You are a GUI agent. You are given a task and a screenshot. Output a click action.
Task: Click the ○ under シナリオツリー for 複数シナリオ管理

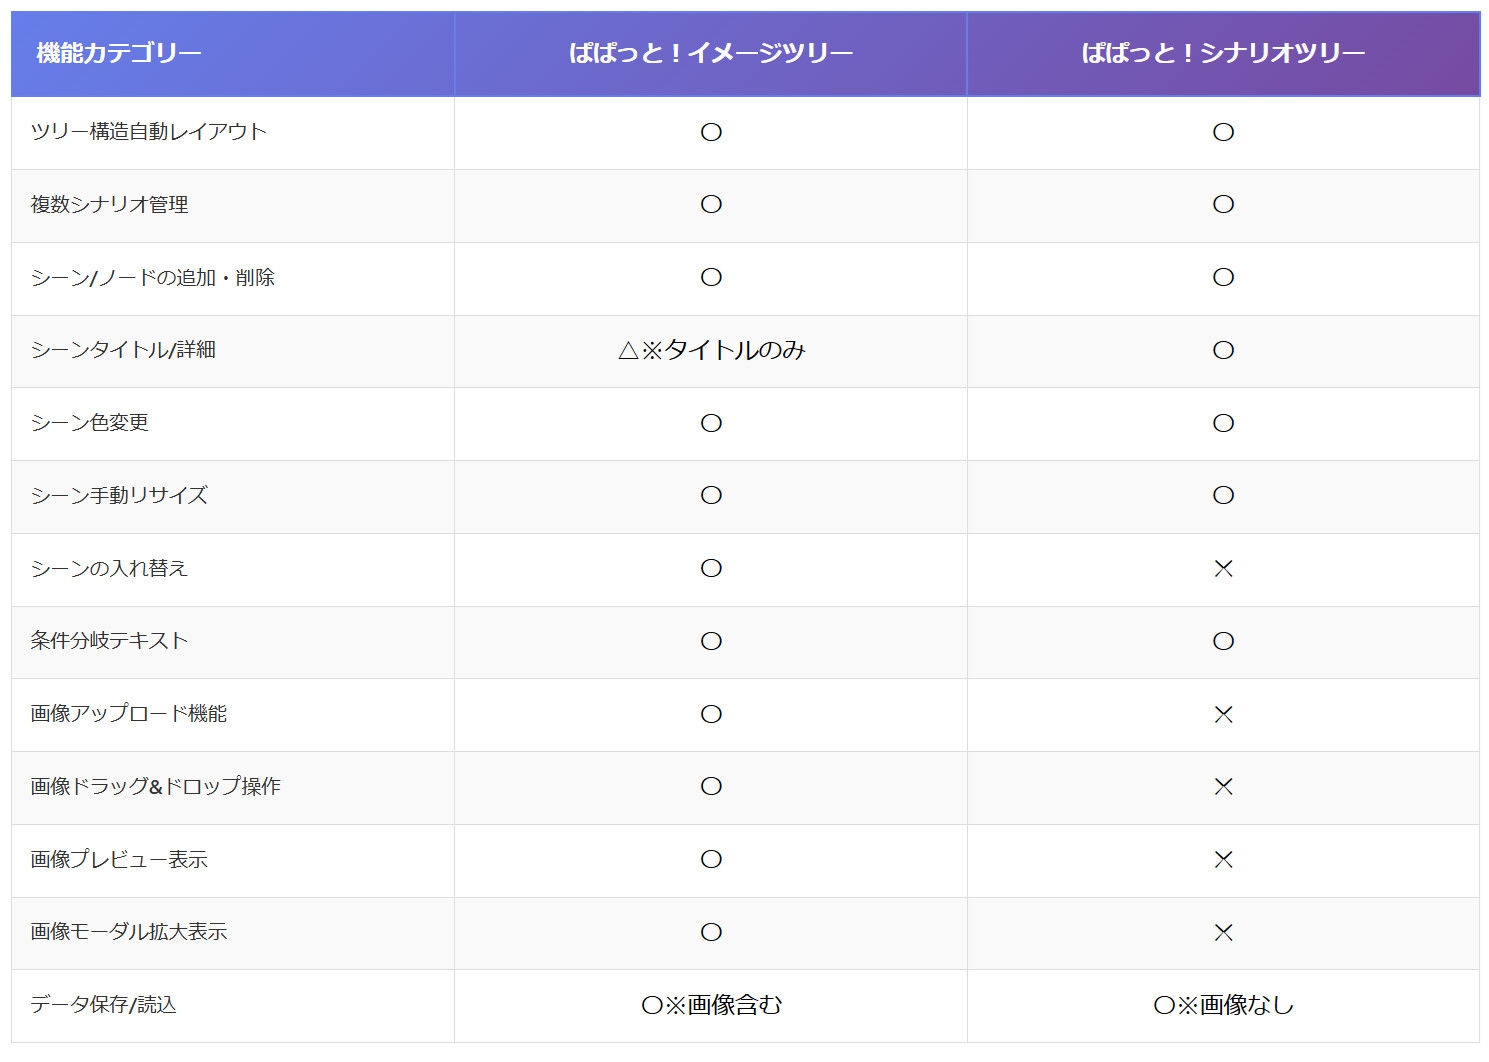pos(1222,205)
